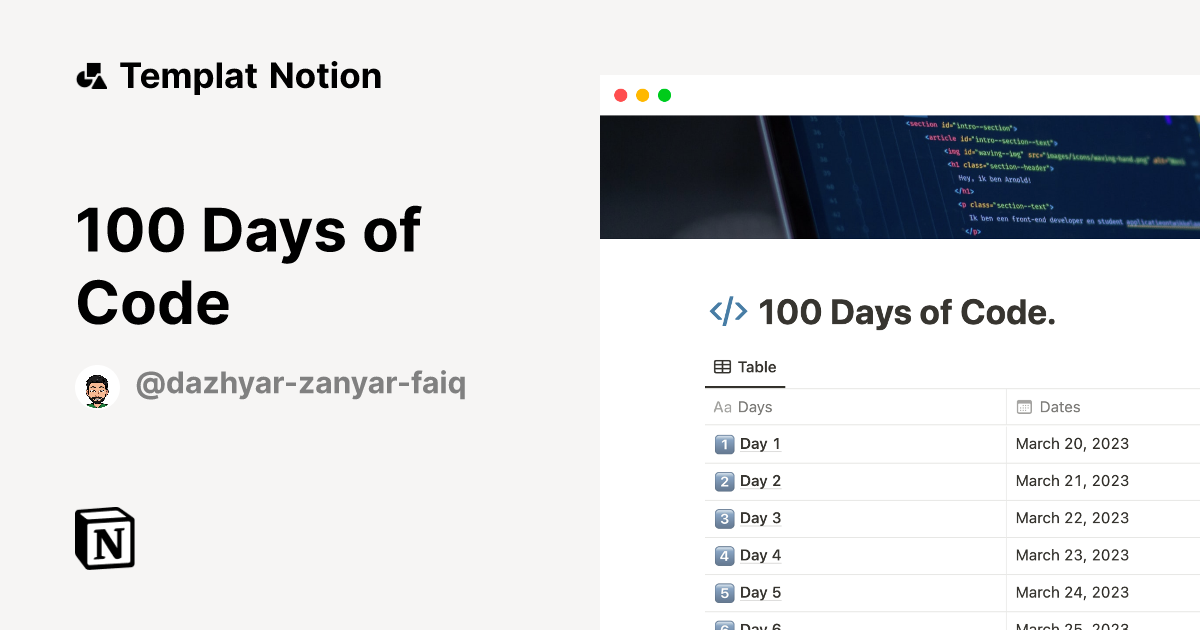Click the code cover image
This screenshot has width=1200, height=630.
tap(900, 177)
